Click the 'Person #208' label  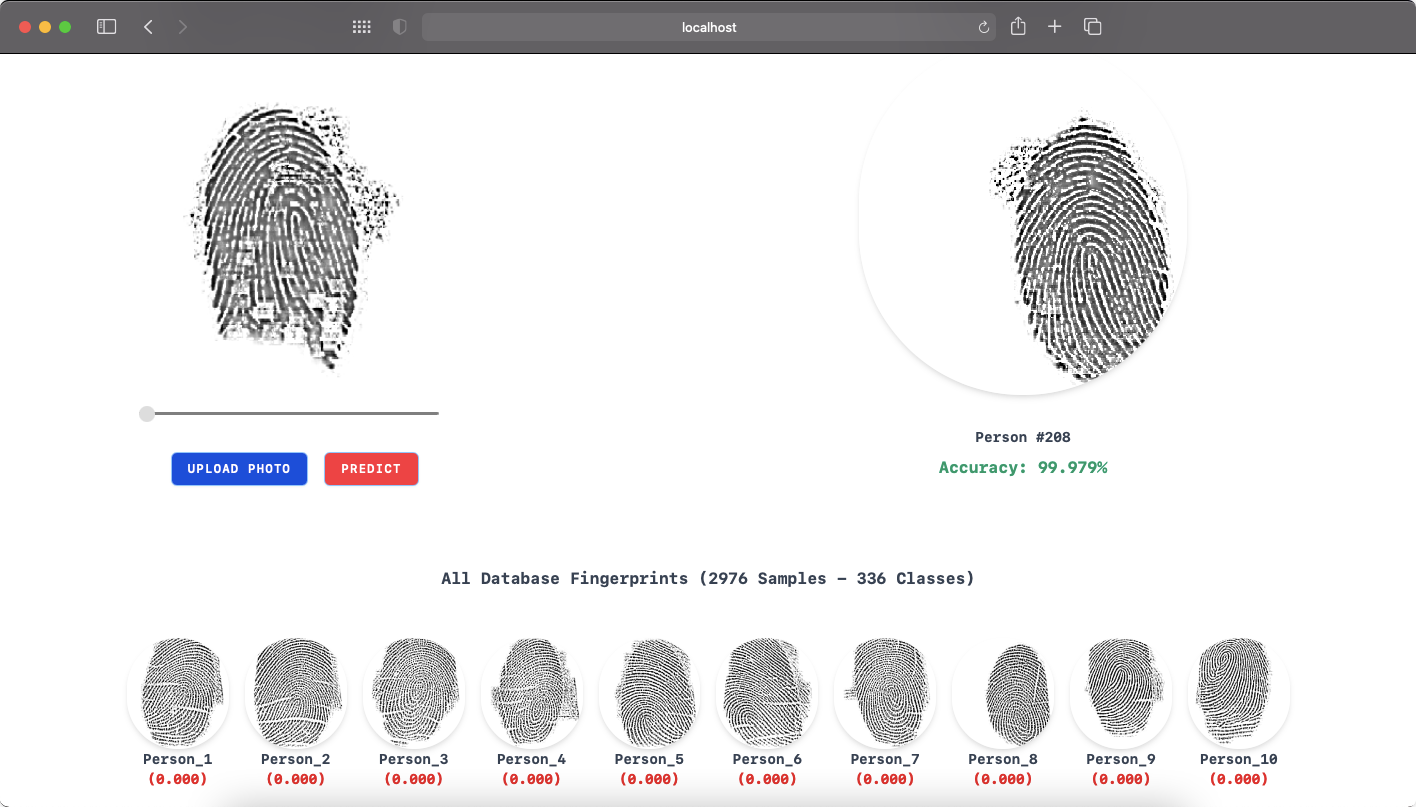(x=1023, y=437)
